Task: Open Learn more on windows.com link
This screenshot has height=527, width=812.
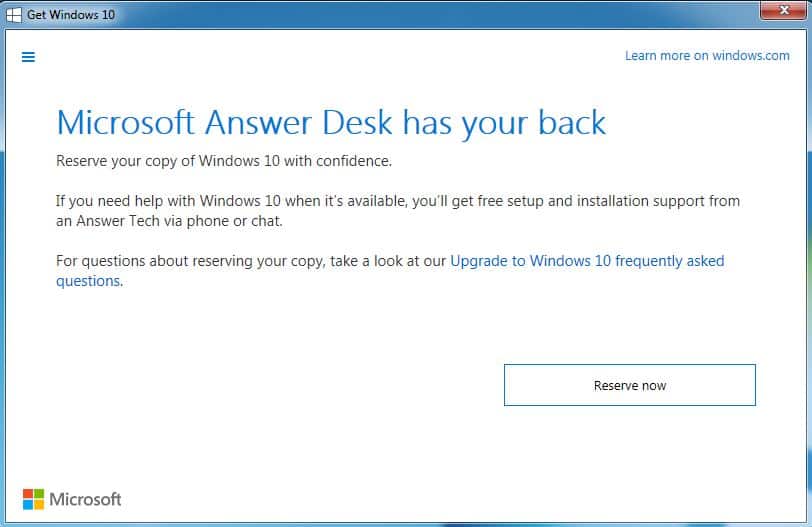Action: pyautogui.click(x=707, y=55)
